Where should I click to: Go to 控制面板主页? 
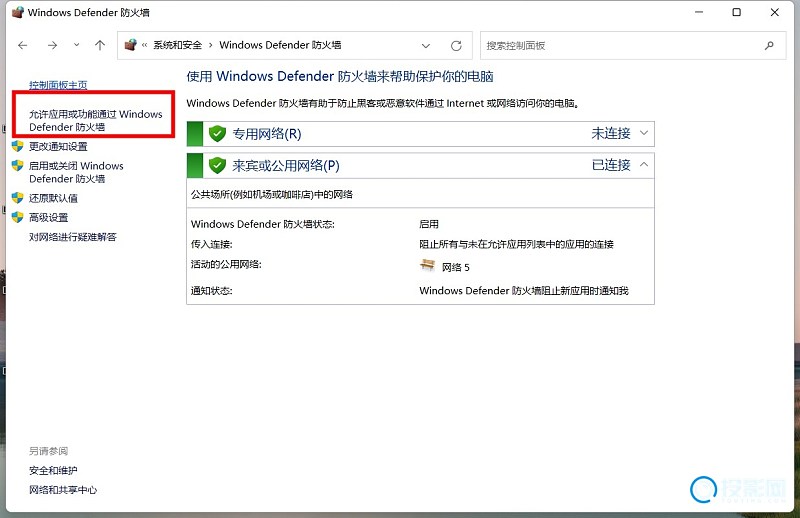[x=58, y=85]
